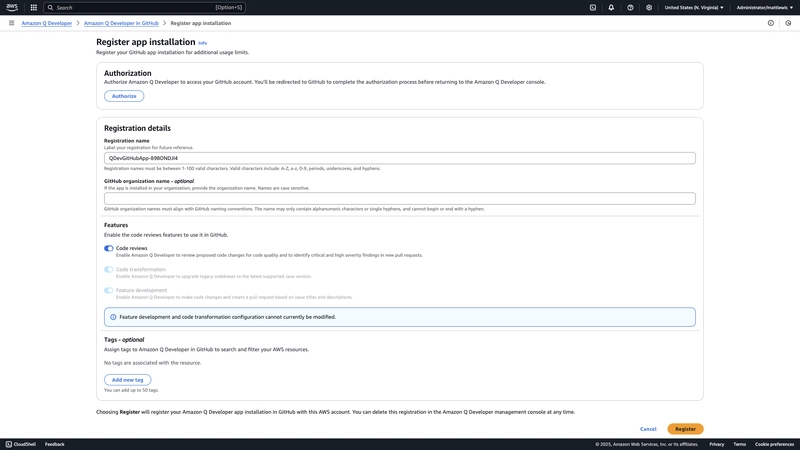Screen dimensions: 800x450
Task: Open the Info link beside page title
Action: click(203, 43)
